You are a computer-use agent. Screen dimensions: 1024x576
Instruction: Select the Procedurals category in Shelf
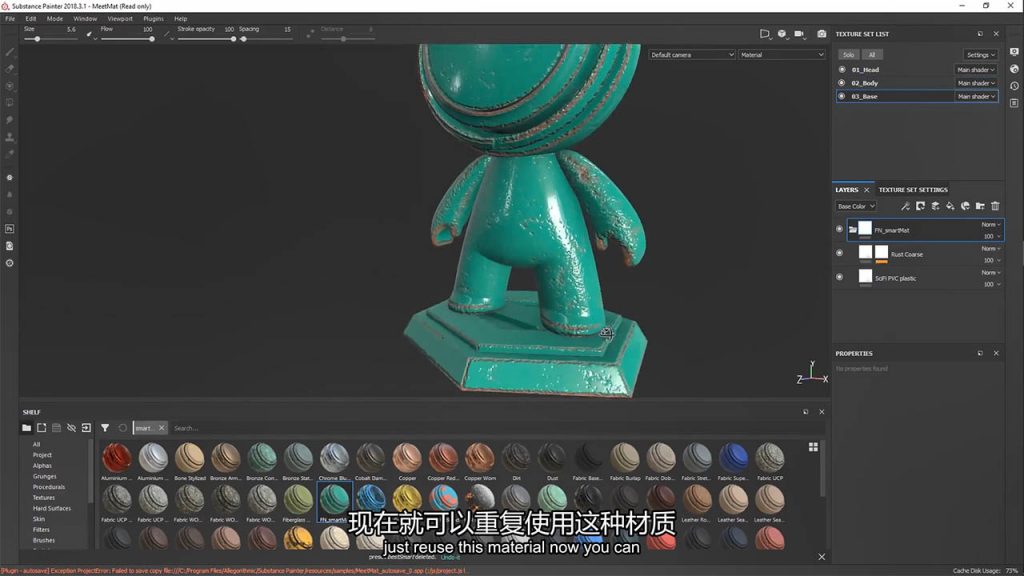click(x=49, y=487)
